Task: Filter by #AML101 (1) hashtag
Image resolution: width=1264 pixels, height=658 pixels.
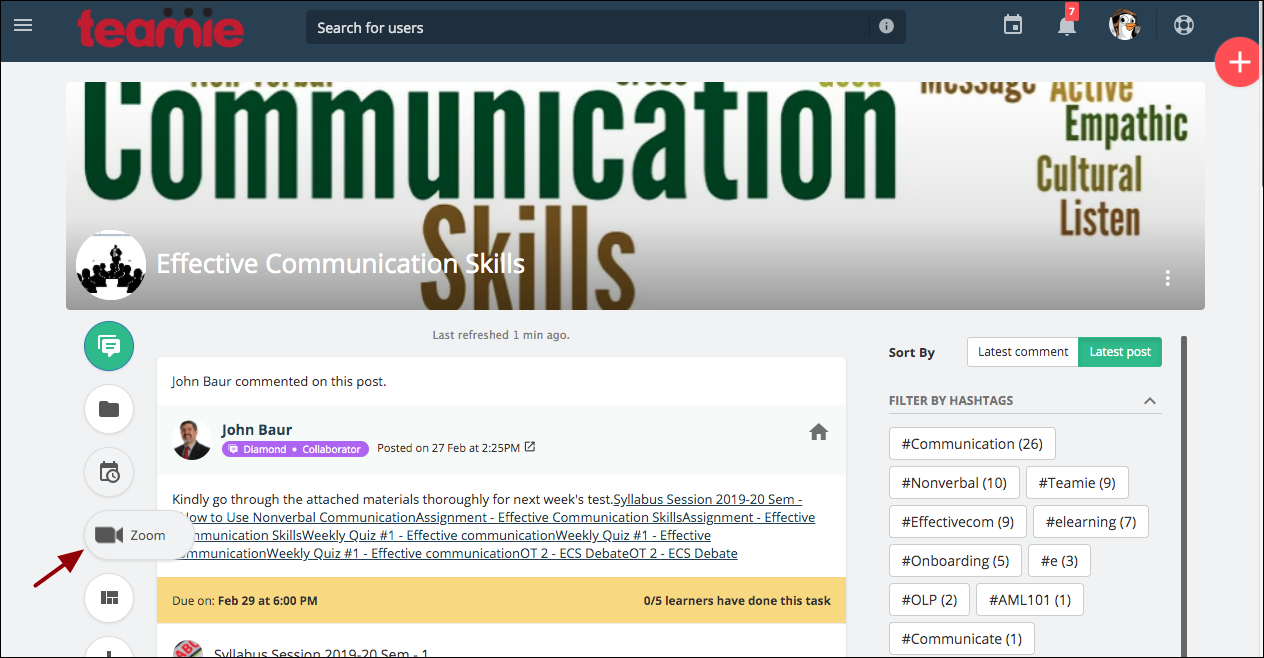Action: [1030, 600]
